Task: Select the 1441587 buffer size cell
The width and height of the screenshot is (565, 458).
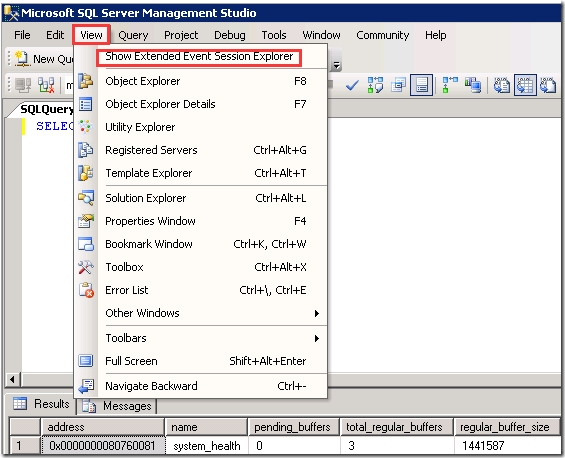Action: 507,446
